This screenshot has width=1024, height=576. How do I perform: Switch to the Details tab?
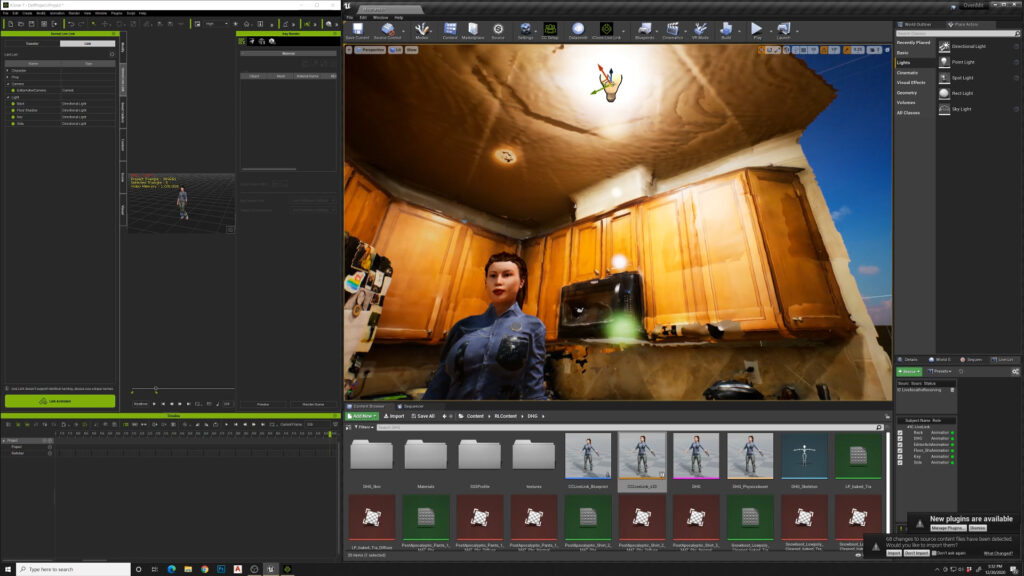(908, 359)
